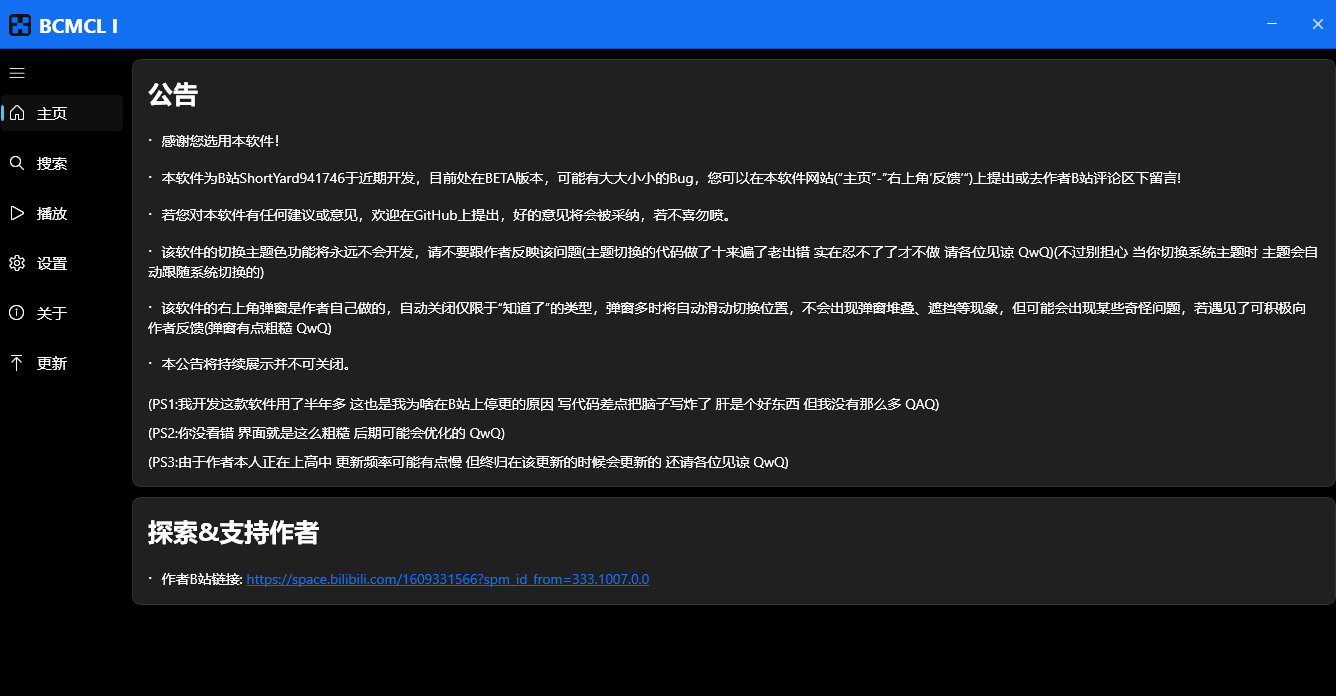The width and height of the screenshot is (1336, 696).
Task: Click the info circle icon next to 关于
Action: coord(16,313)
